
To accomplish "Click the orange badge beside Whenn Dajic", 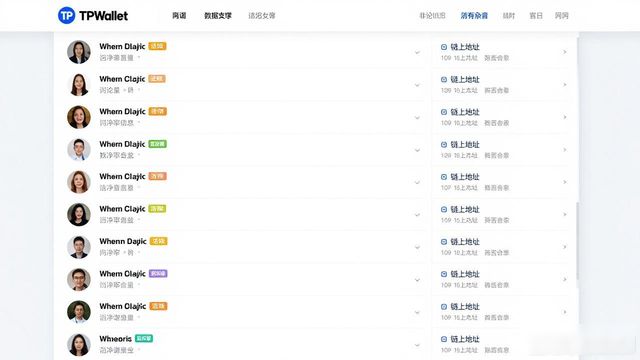I will (x=158, y=241).
